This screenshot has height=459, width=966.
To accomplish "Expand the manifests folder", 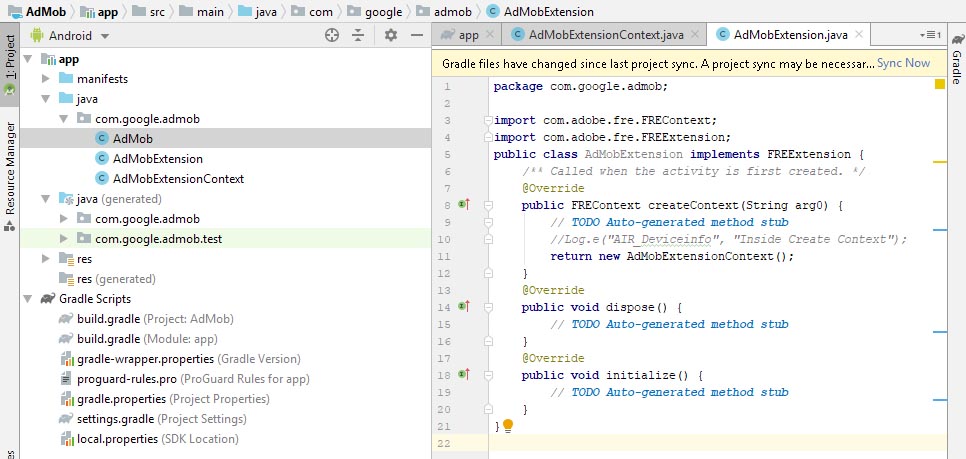I will 46,79.
